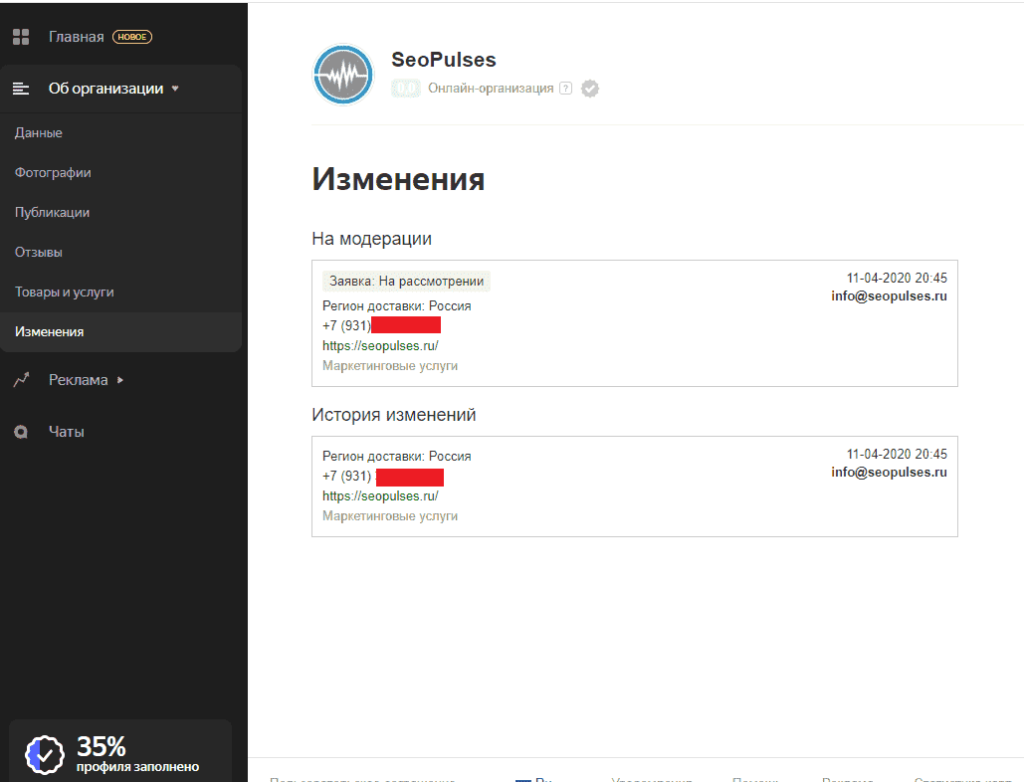This screenshot has width=1024, height=782.
Task: Click the Реклама chart icon
Action: tap(21, 380)
